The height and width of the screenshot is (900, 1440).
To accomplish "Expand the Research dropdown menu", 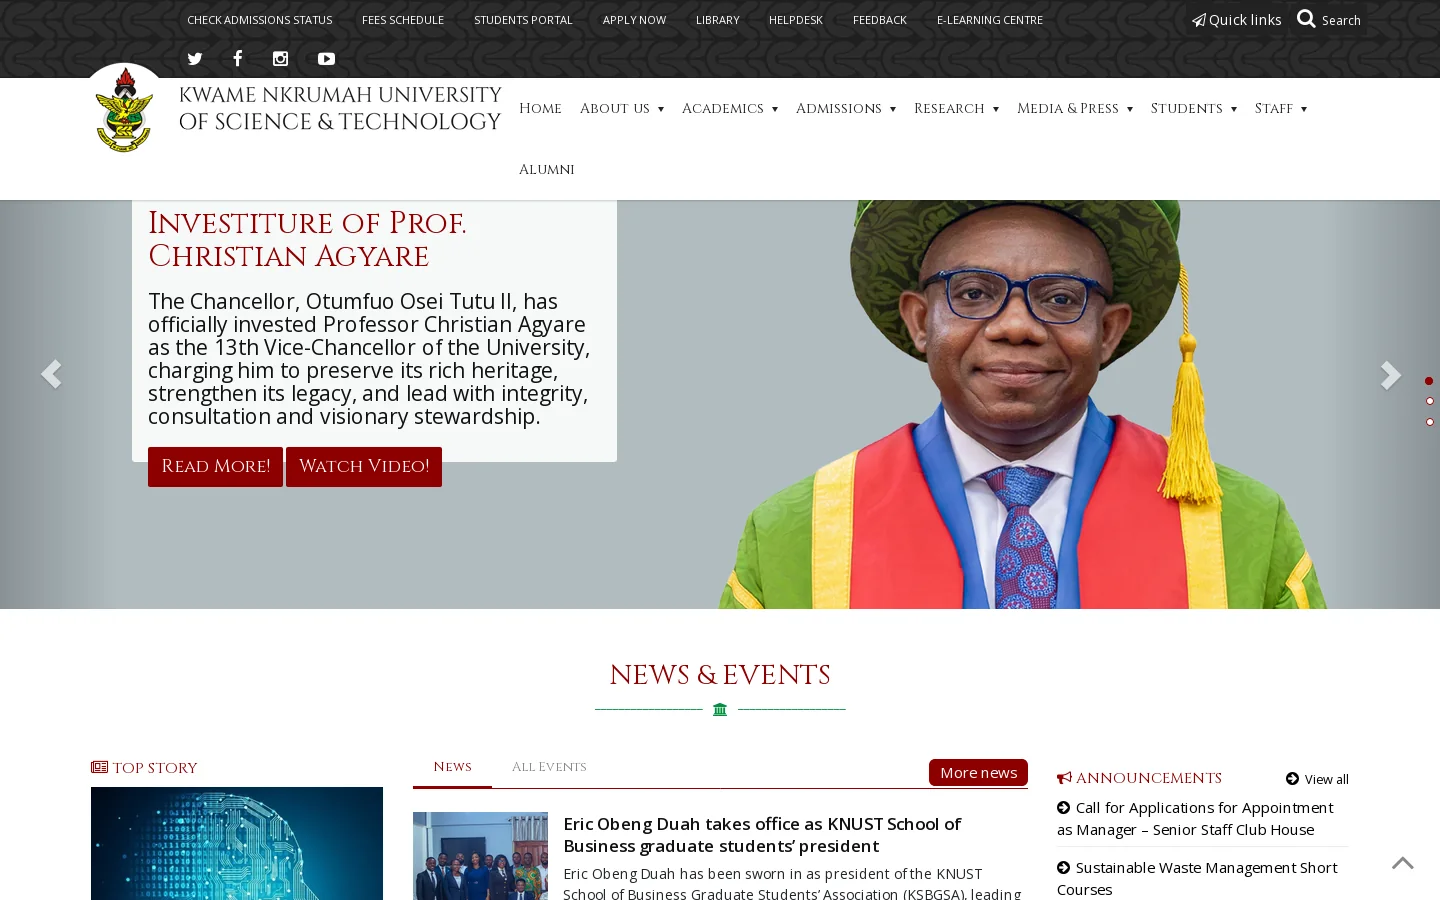I will [956, 109].
